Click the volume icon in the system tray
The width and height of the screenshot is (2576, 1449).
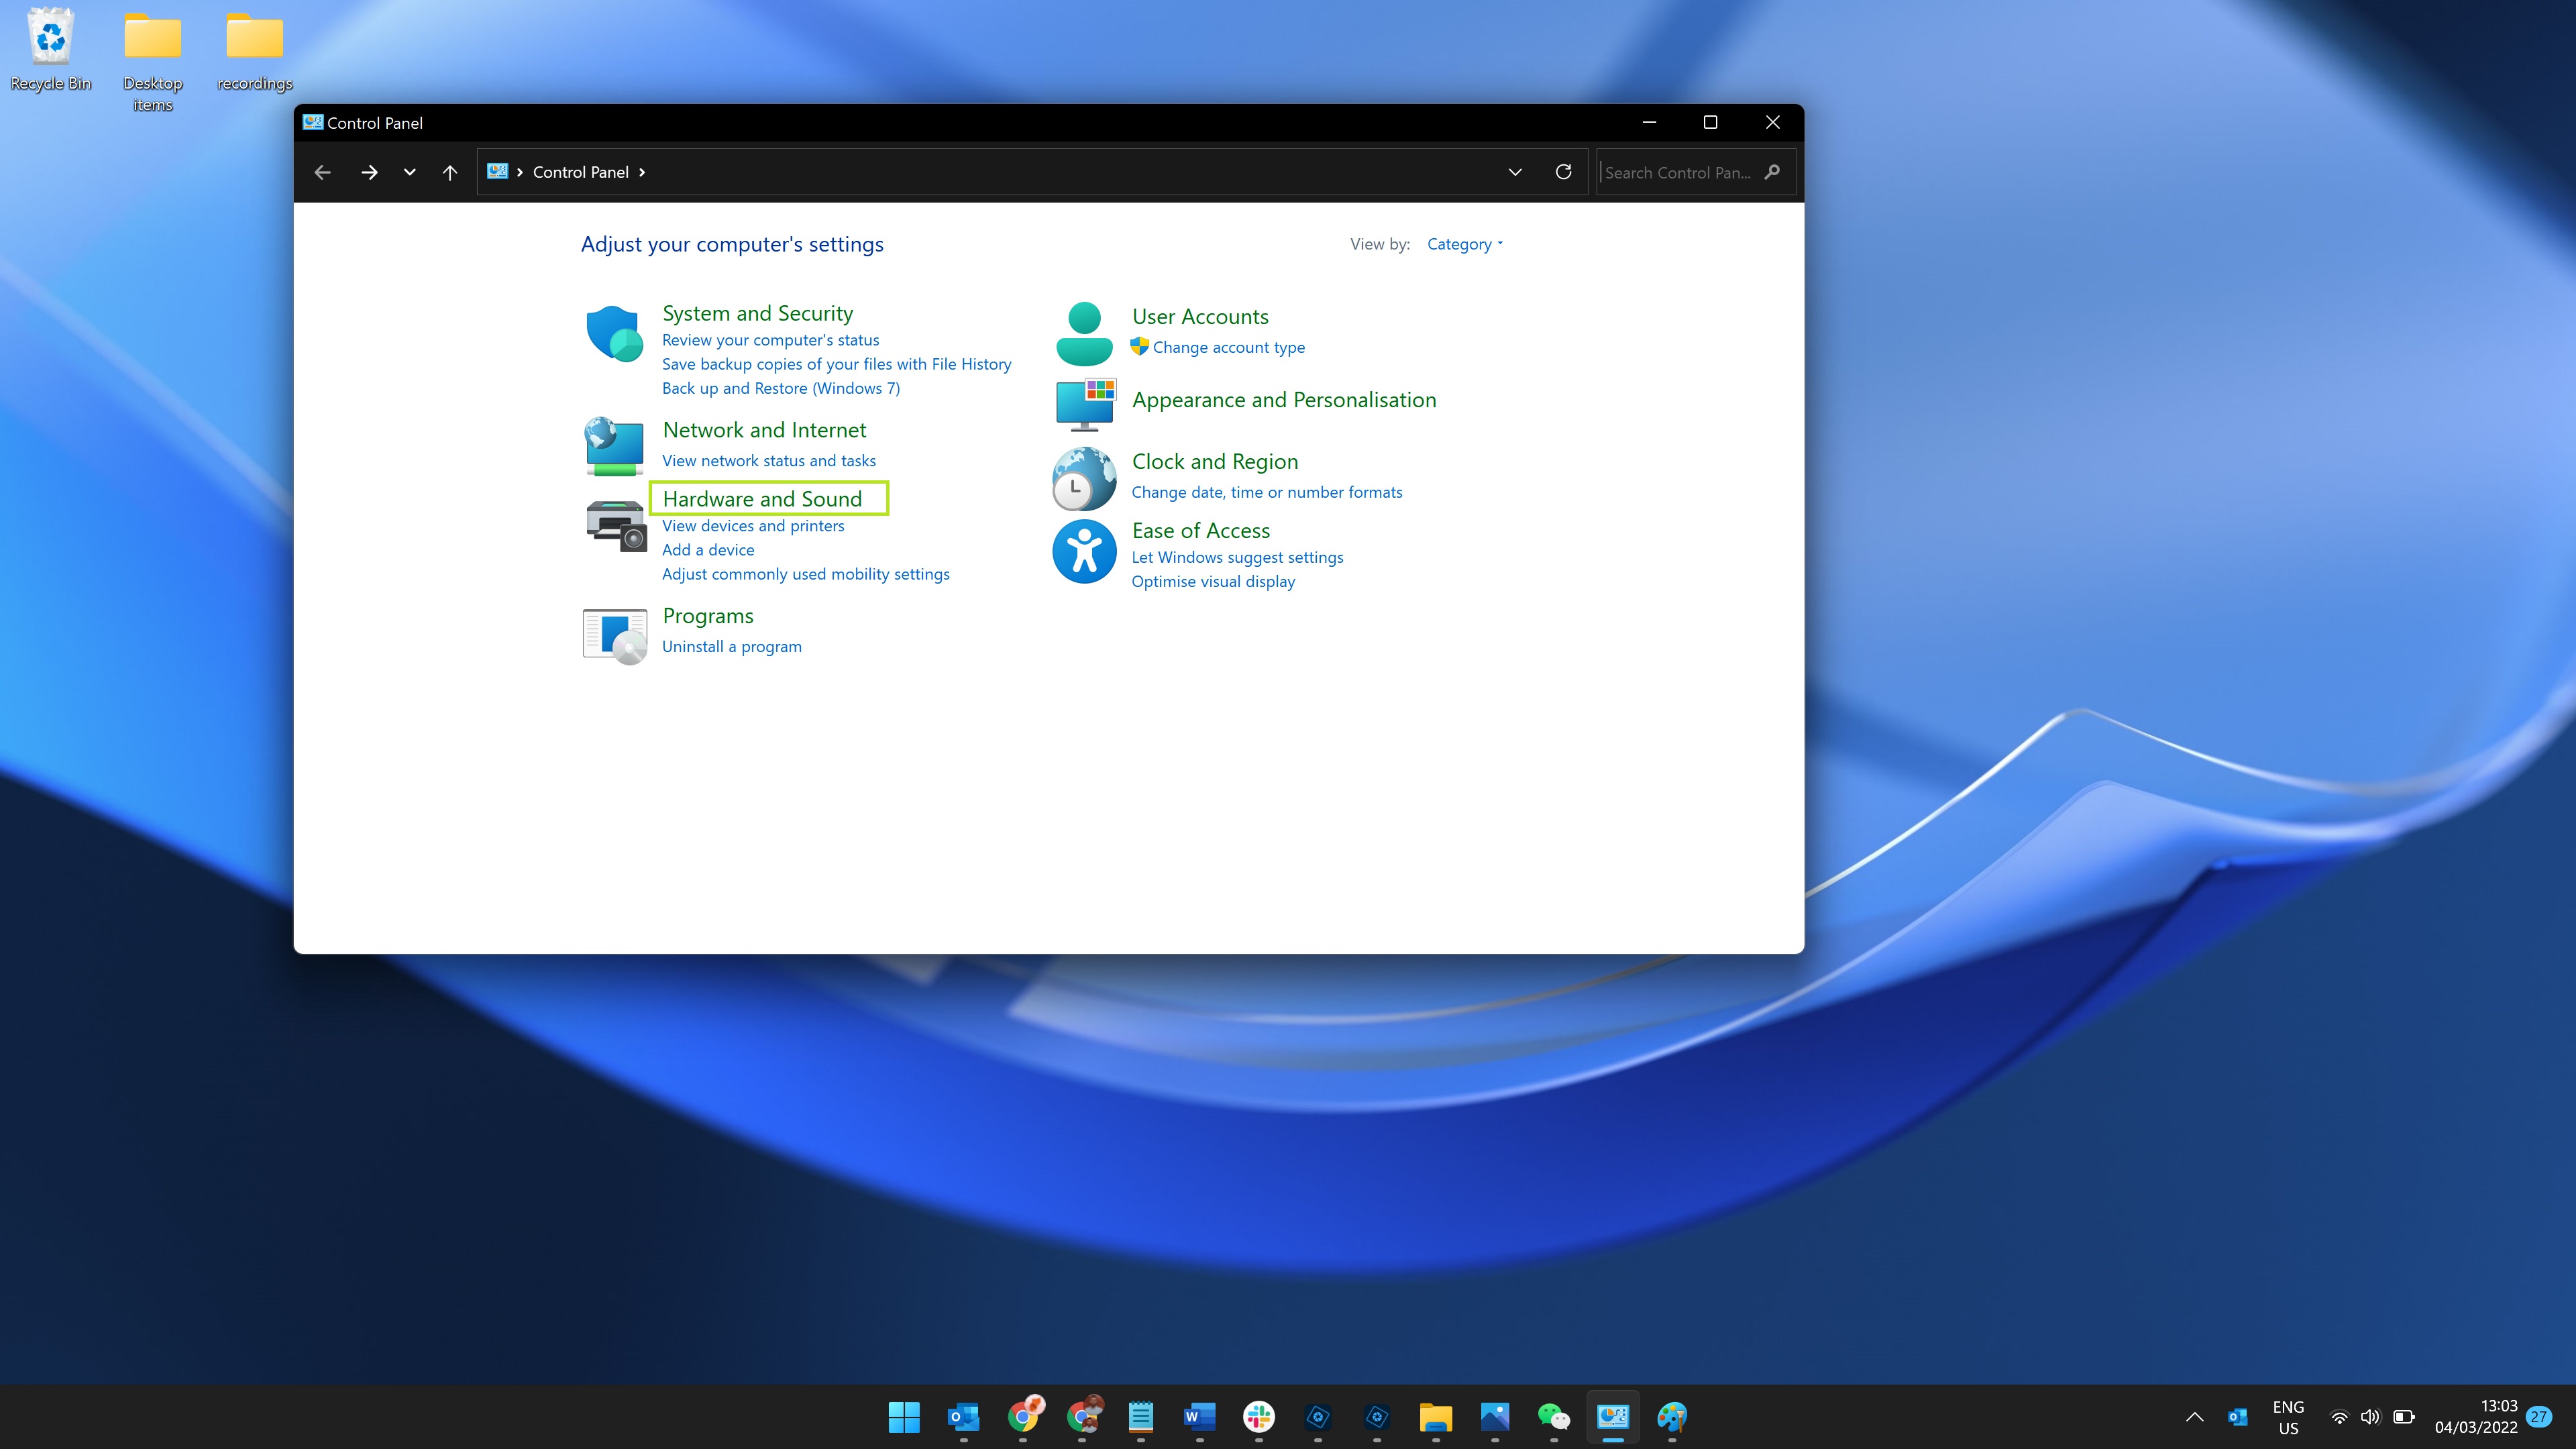tap(2371, 1417)
